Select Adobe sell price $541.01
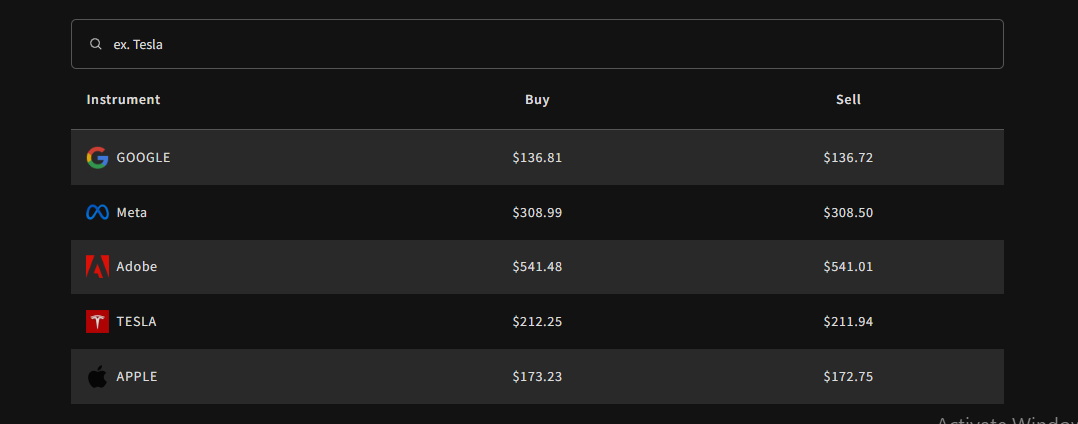 [x=848, y=267]
